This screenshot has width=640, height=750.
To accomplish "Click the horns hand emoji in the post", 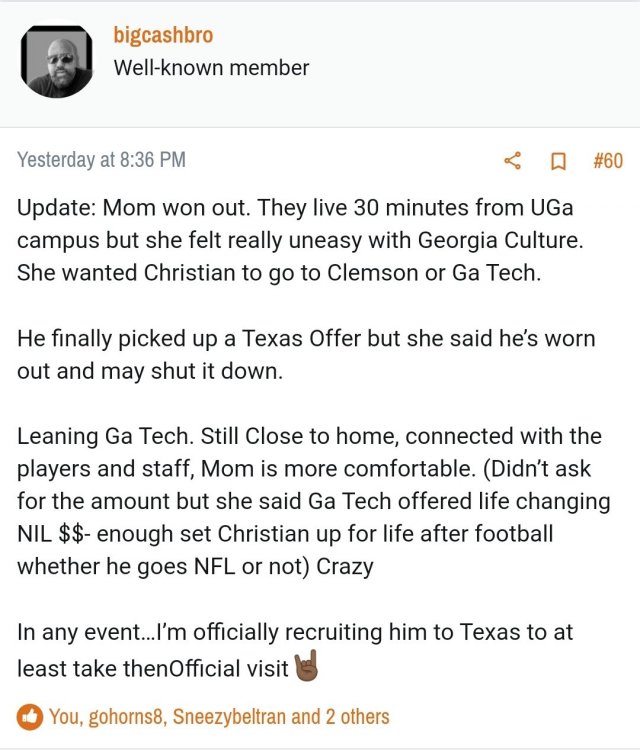I will pyautogui.click(x=305, y=667).
